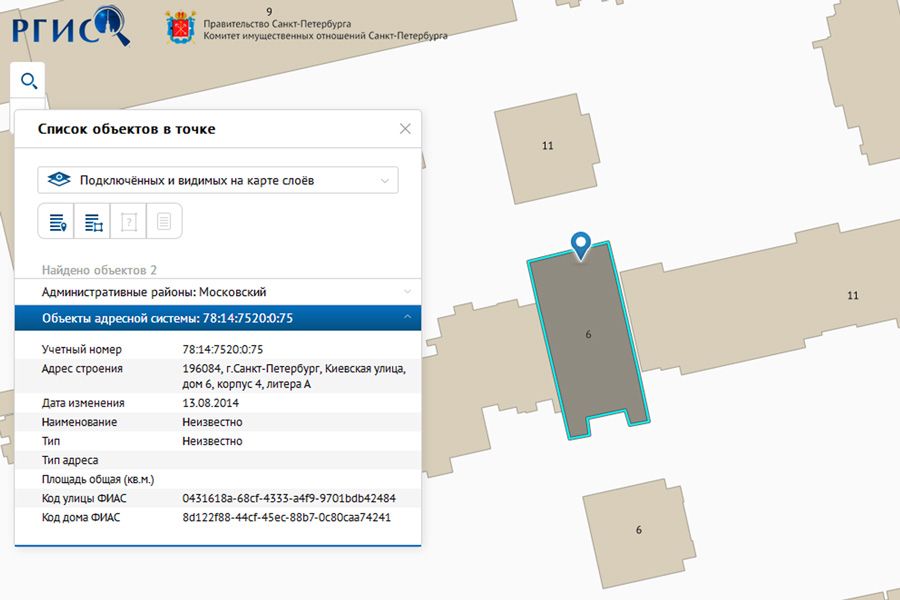Select Код улицы ФИАС value 0431618a
Image resolution: width=900 pixels, height=600 pixels.
click(289, 498)
